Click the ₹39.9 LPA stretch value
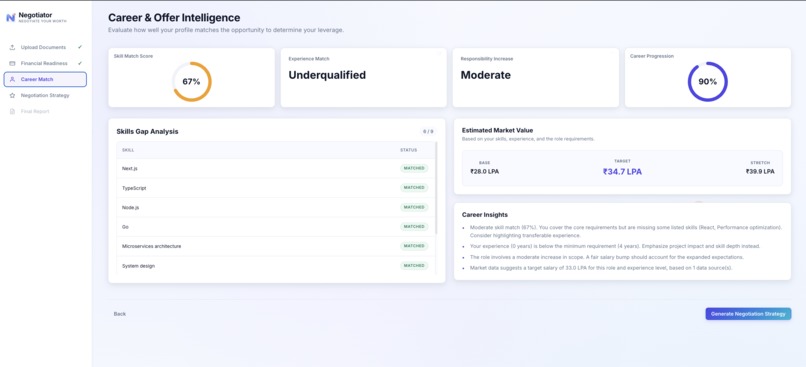 coord(760,172)
